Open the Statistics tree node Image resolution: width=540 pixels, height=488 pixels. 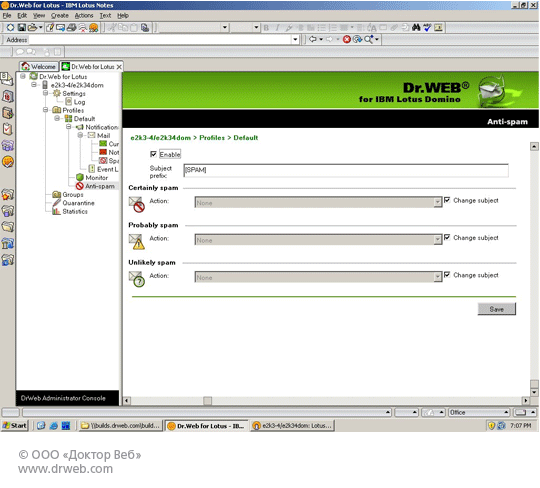point(75,211)
